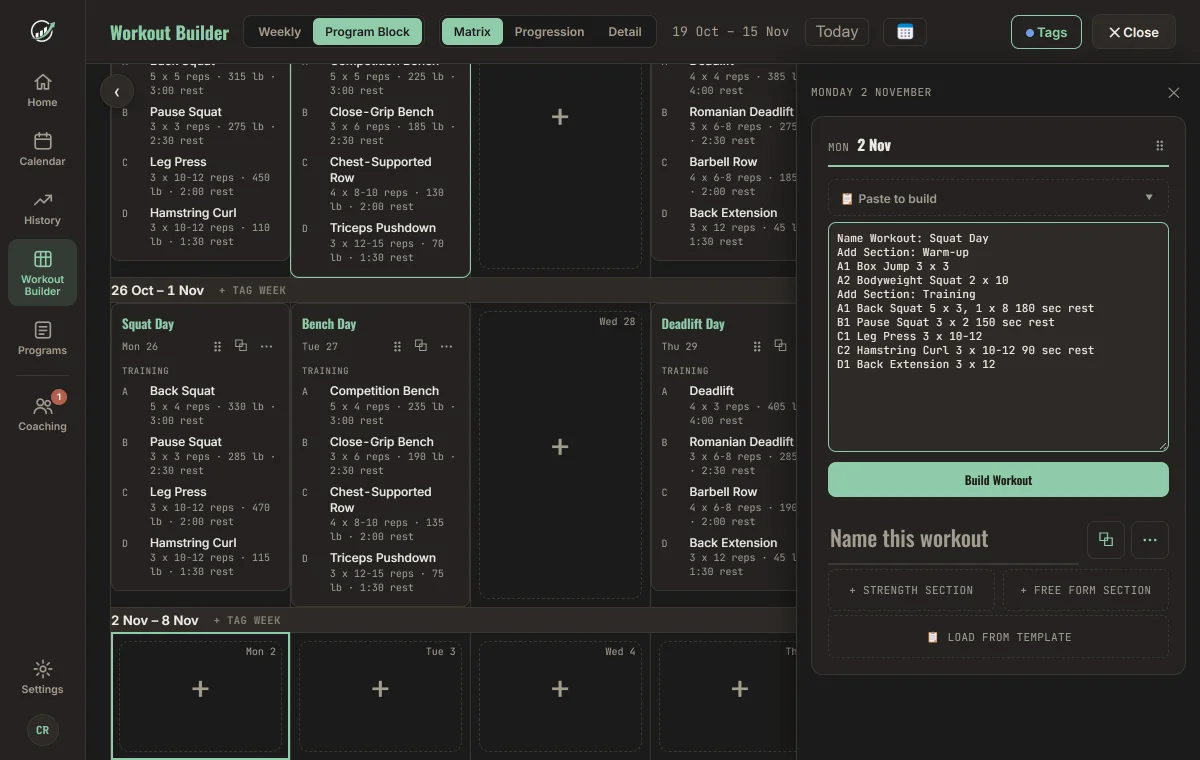The width and height of the screenshot is (1200, 760).
Task: Click into the paste workout text area
Action: pyautogui.click(x=998, y=337)
